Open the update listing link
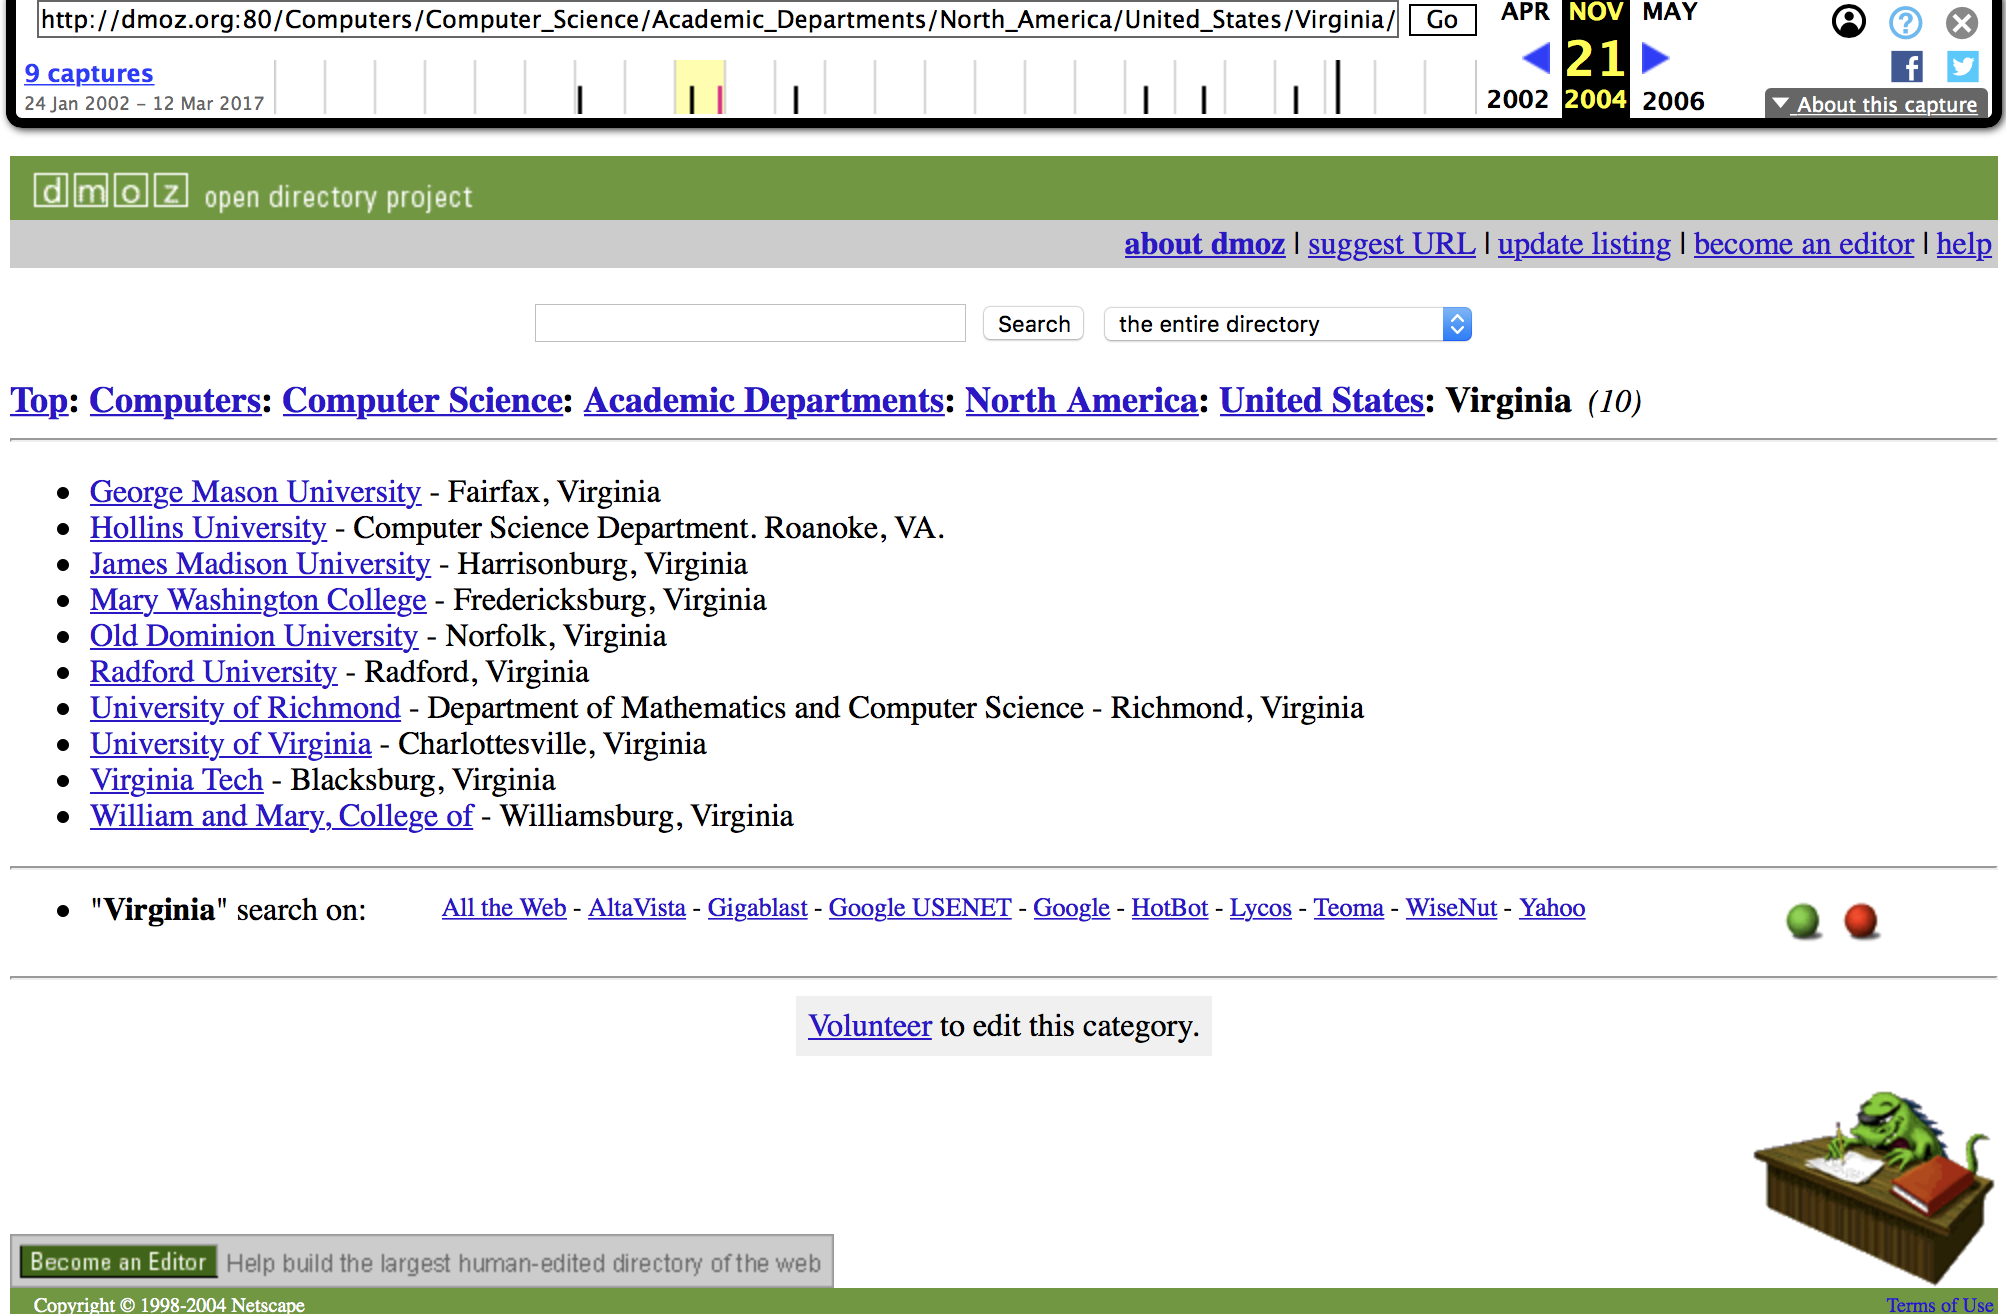 point(1584,244)
